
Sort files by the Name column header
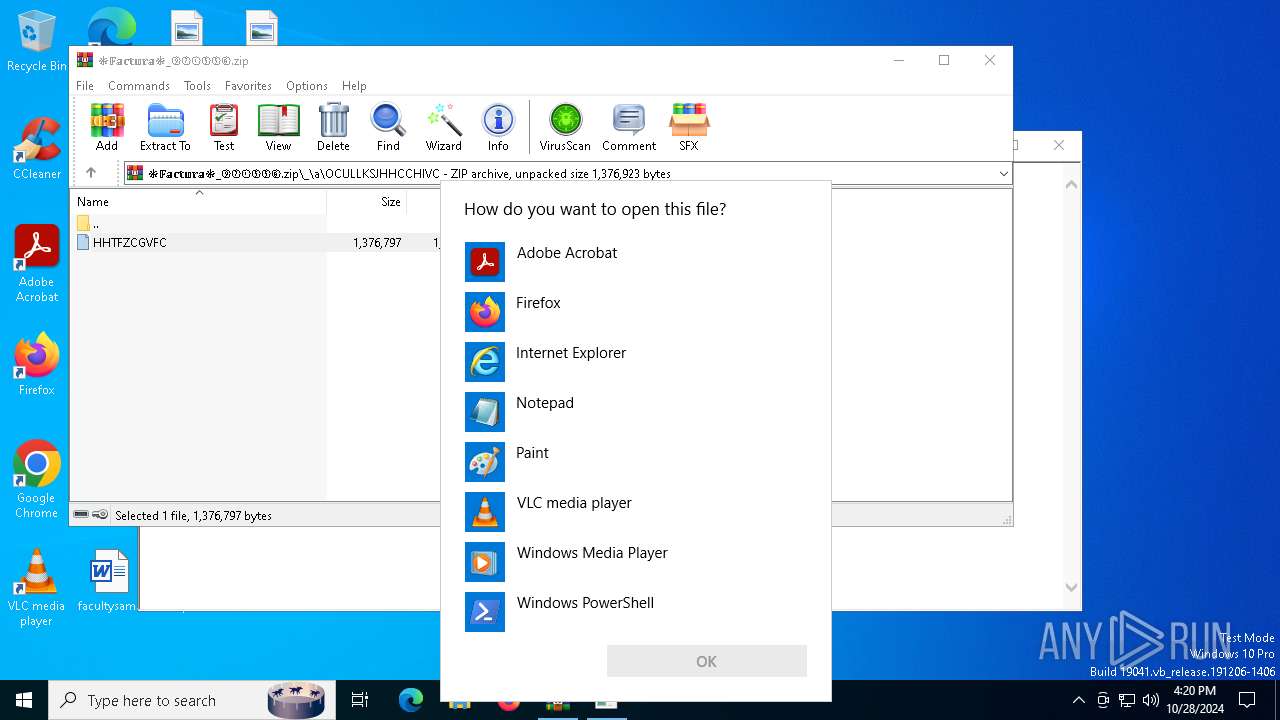click(x=200, y=202)
